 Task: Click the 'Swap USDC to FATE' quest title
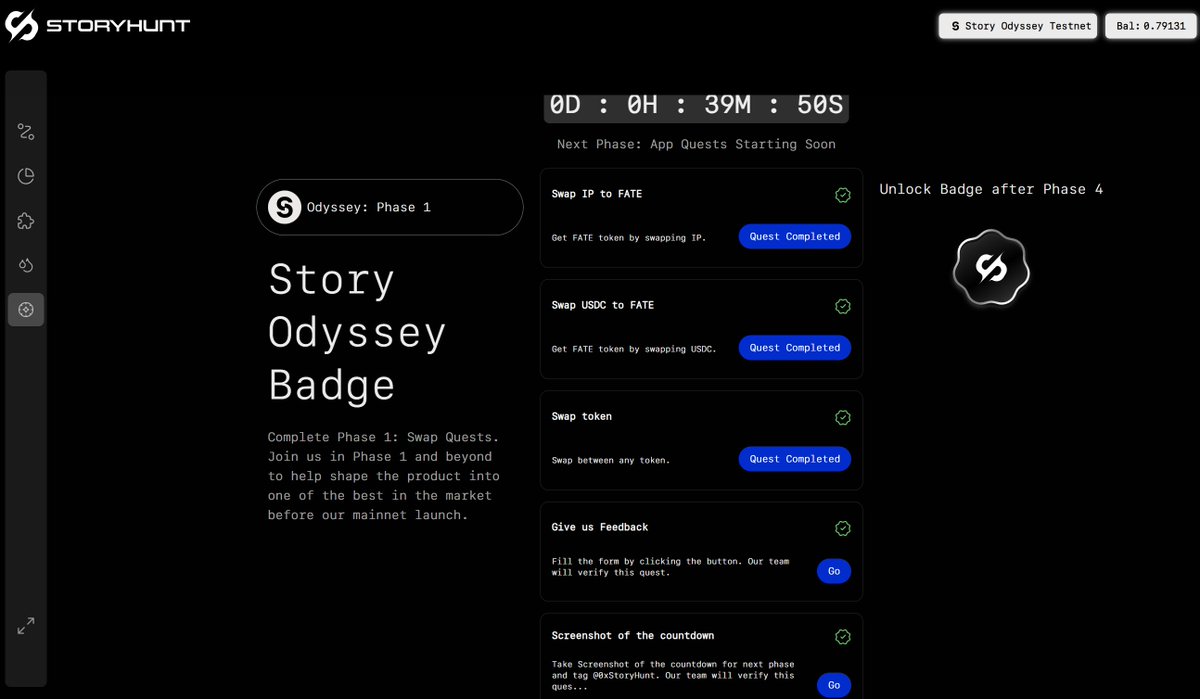pos(603,305)
